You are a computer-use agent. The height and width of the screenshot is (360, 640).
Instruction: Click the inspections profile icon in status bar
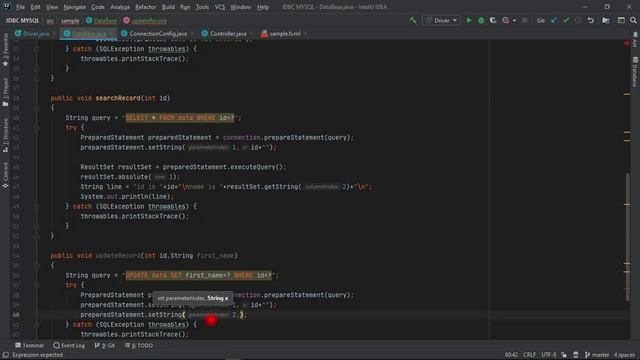click(576, 355)
